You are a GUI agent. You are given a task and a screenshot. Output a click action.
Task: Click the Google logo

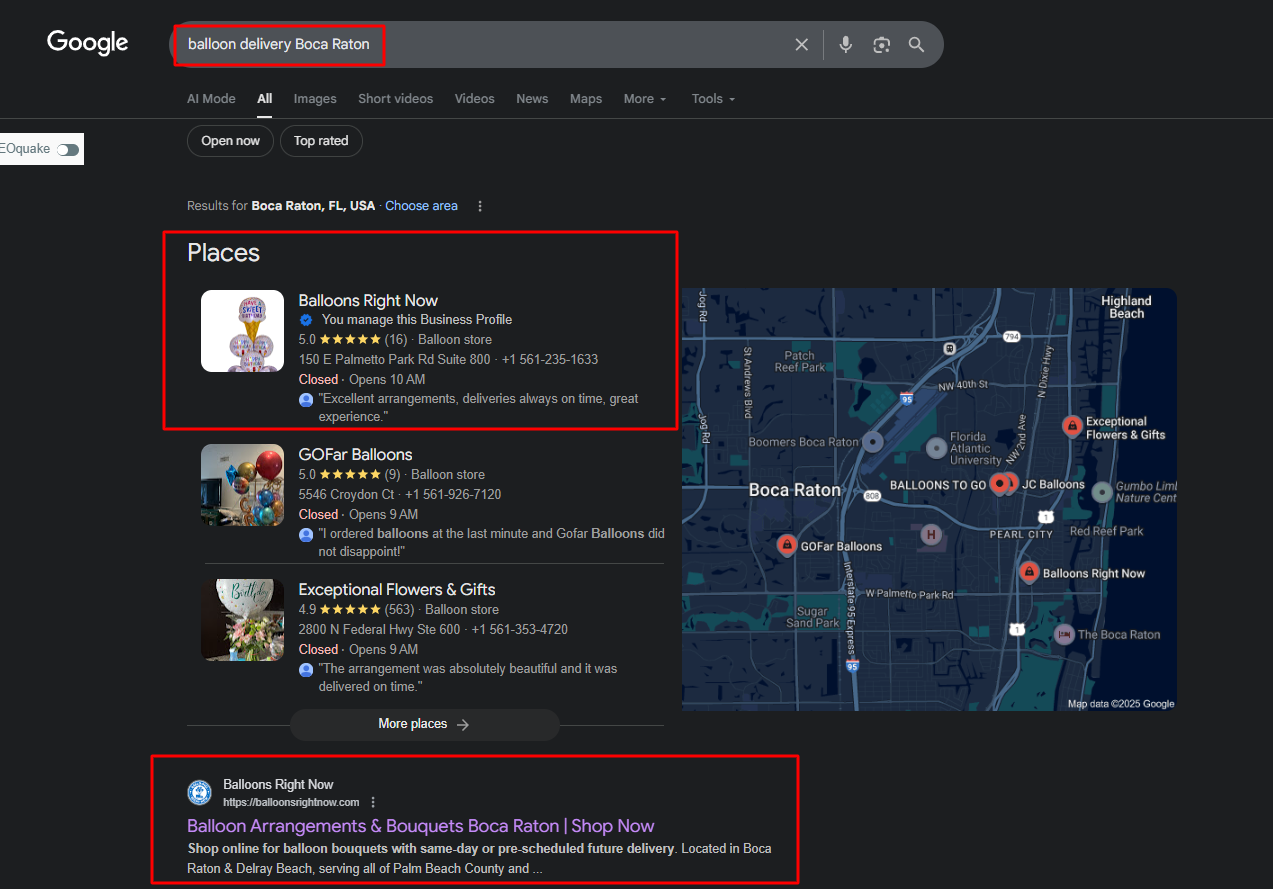(x=88, y=43)
